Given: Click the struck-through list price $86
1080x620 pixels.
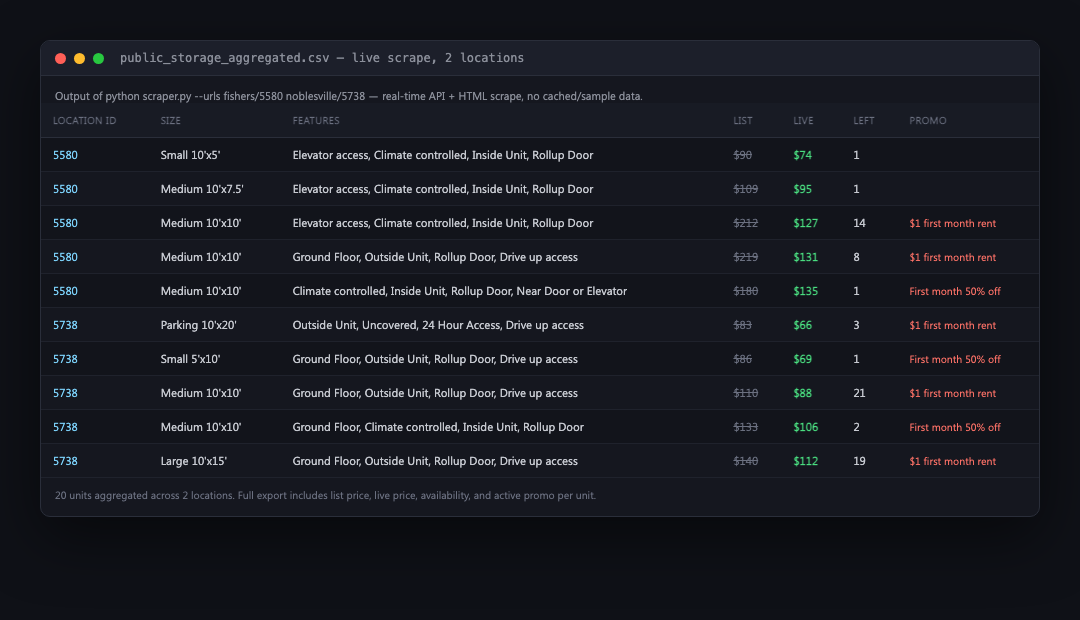Looking at the screenshot, I should (742, 359).
